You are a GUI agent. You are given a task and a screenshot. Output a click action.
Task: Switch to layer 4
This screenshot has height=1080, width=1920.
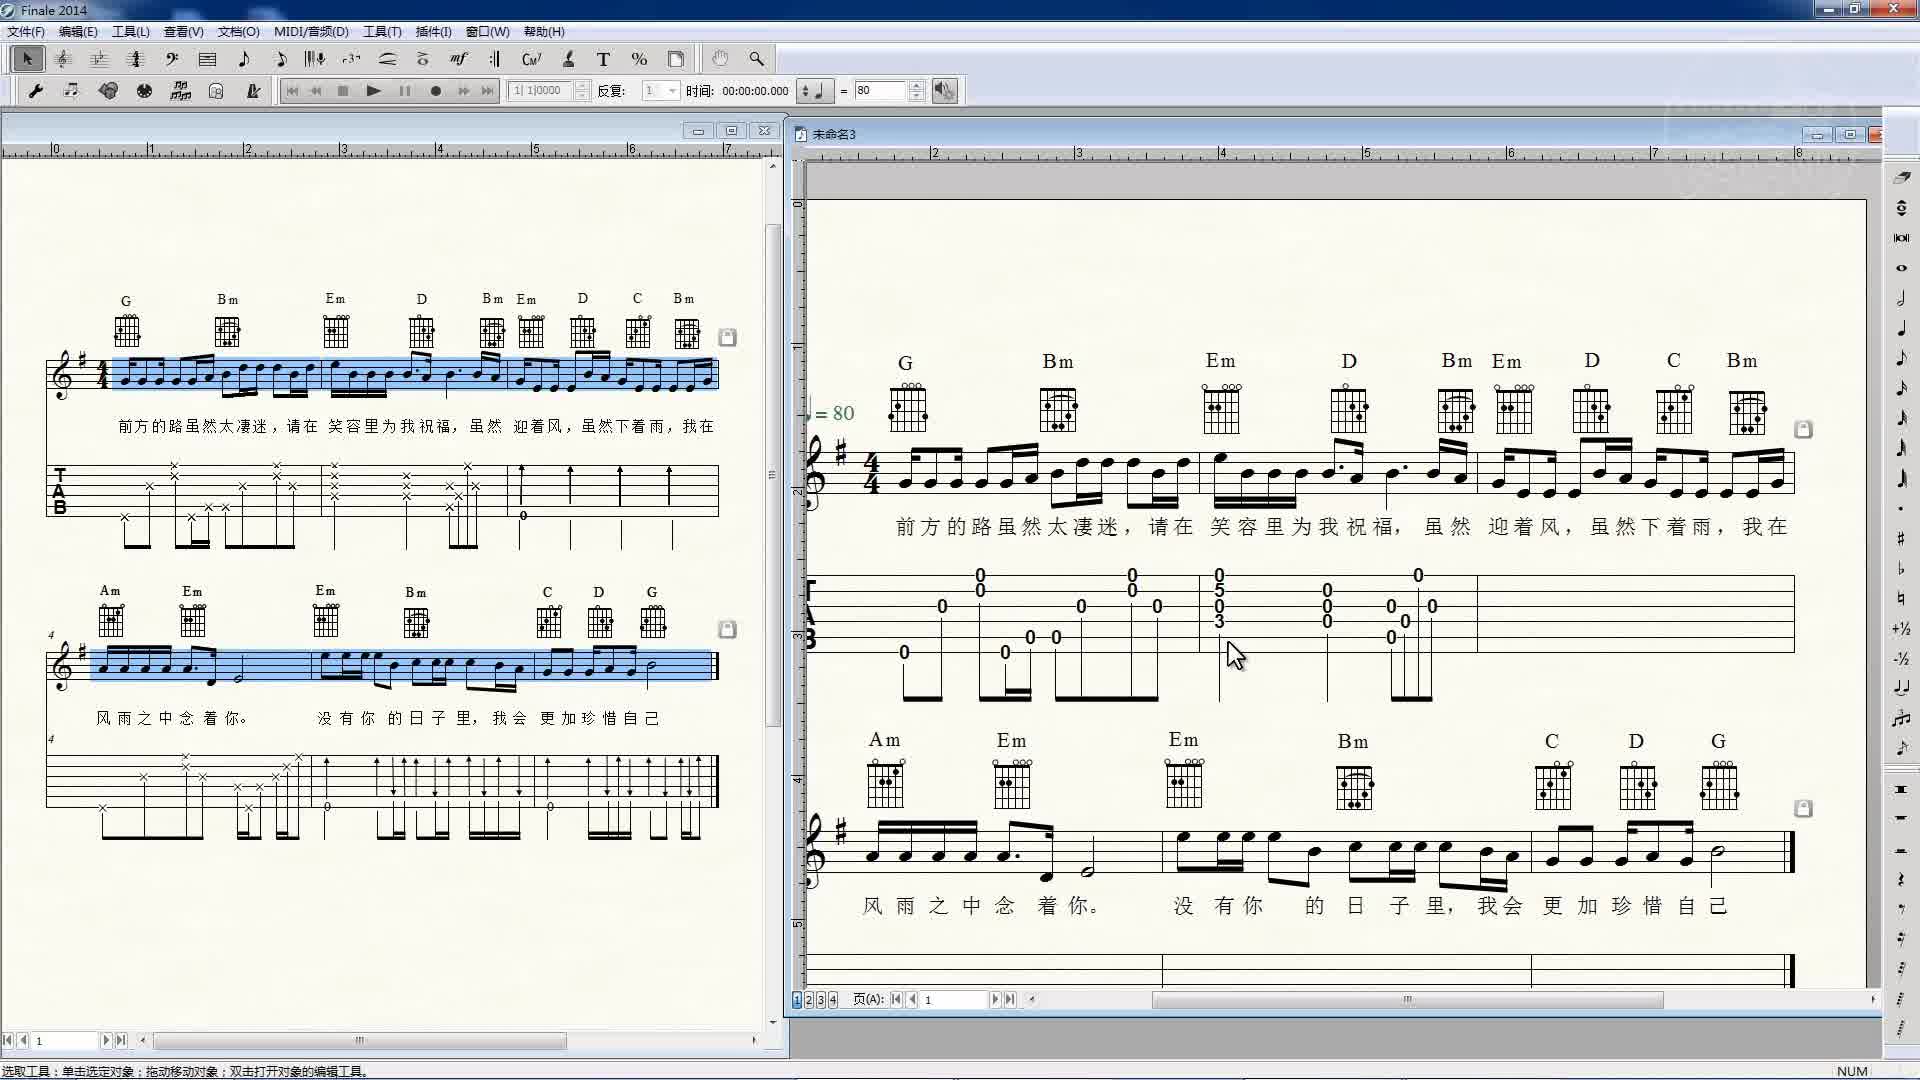click(833, 999)
